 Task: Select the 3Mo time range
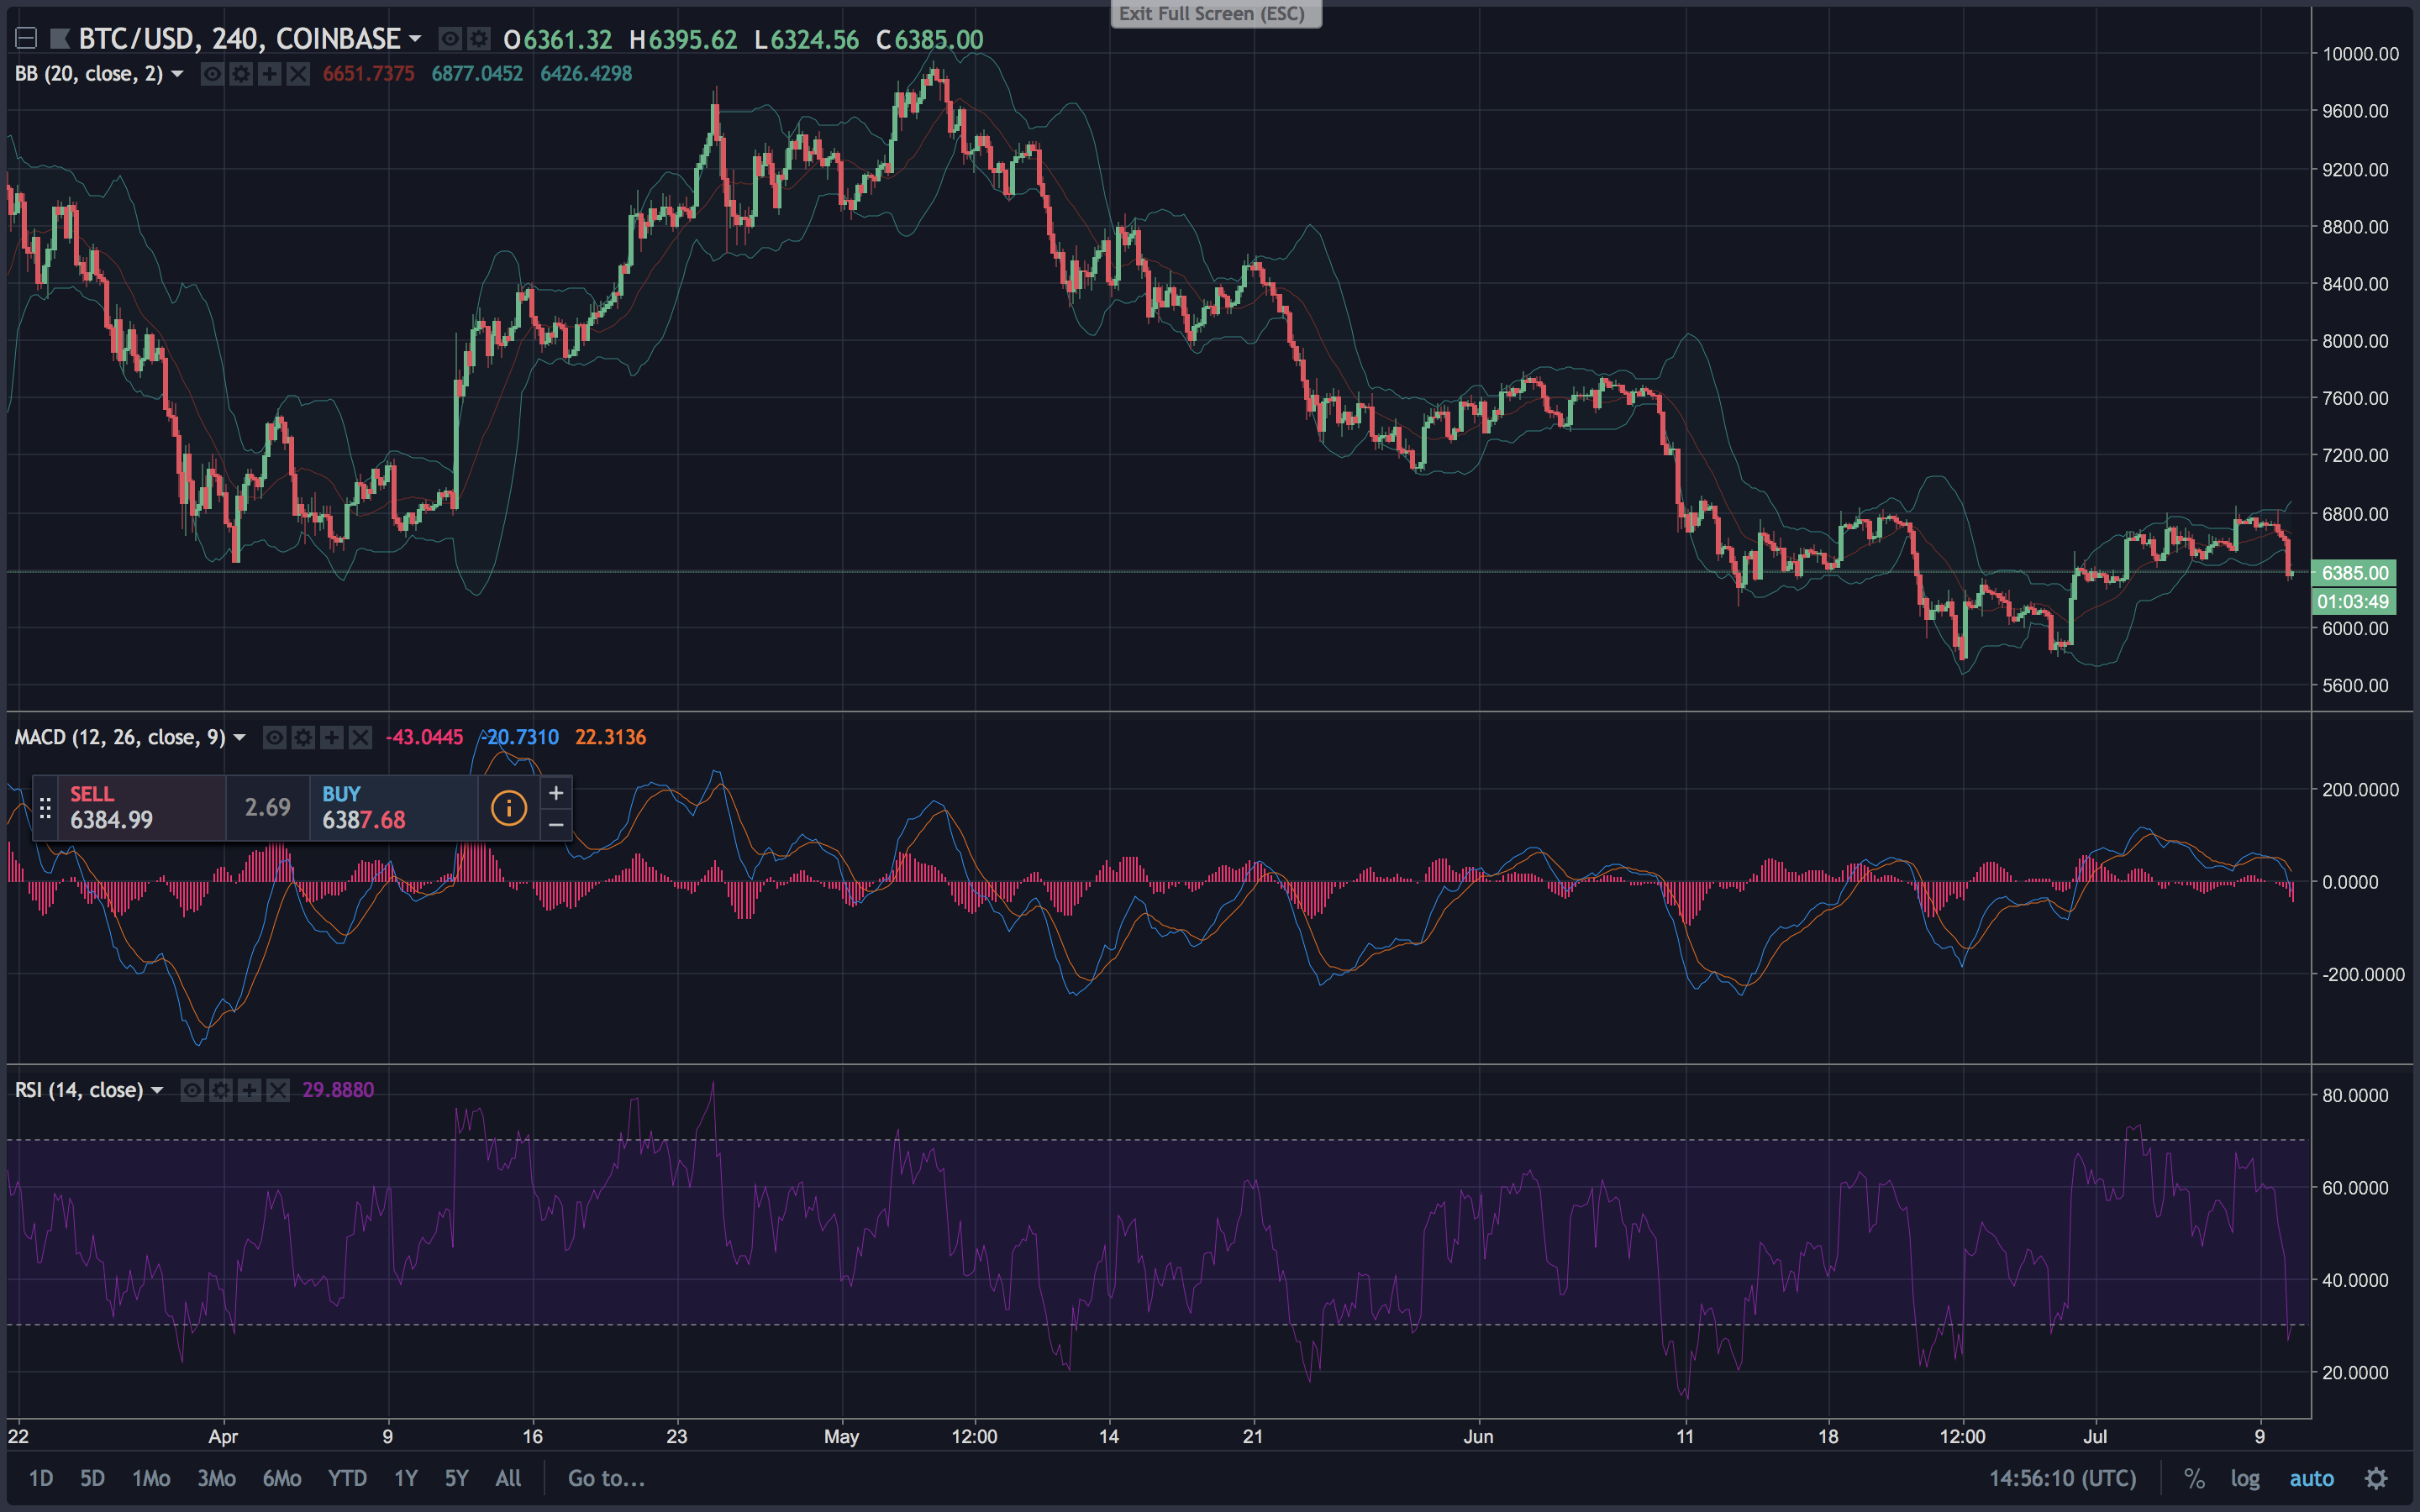coord(216,1478)
